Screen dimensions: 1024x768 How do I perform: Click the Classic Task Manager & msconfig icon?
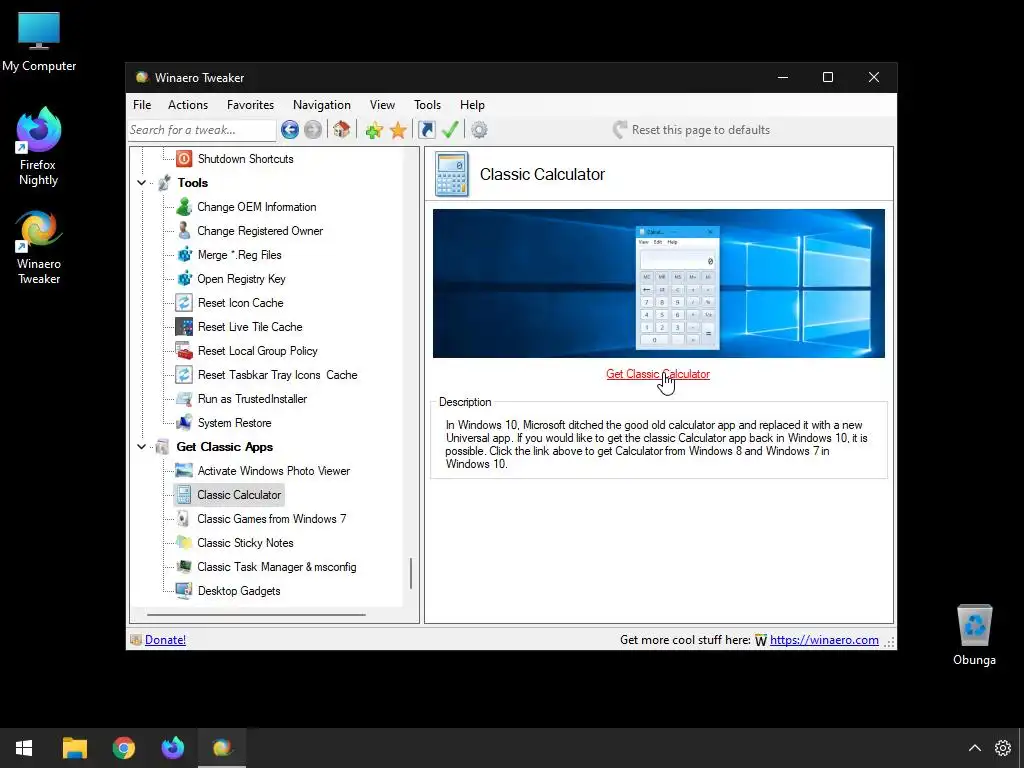click(184, 567)
